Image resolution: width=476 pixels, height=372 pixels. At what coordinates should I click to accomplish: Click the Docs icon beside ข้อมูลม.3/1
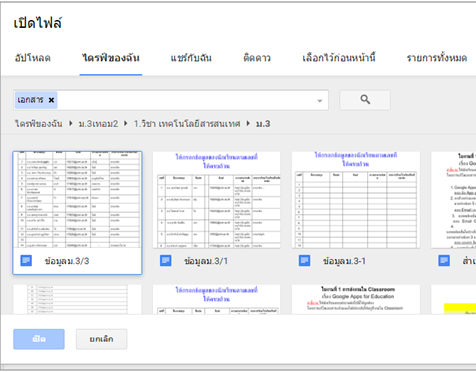click(166, 261)
